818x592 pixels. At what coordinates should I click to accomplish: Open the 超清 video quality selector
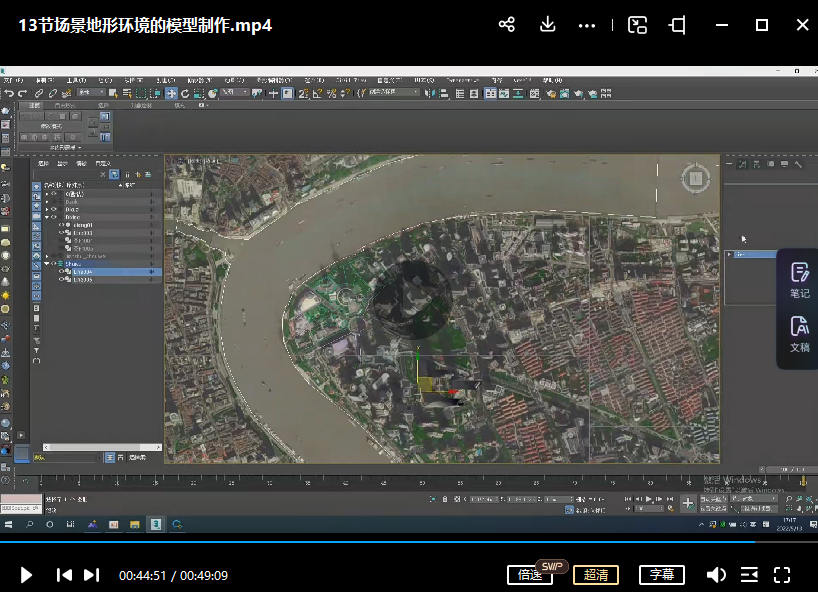[595, 575]
